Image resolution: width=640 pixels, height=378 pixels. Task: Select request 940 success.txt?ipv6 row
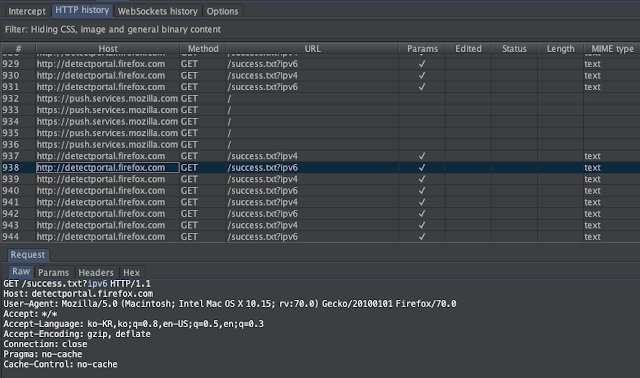pyautogui.click(x=320, y=191)
